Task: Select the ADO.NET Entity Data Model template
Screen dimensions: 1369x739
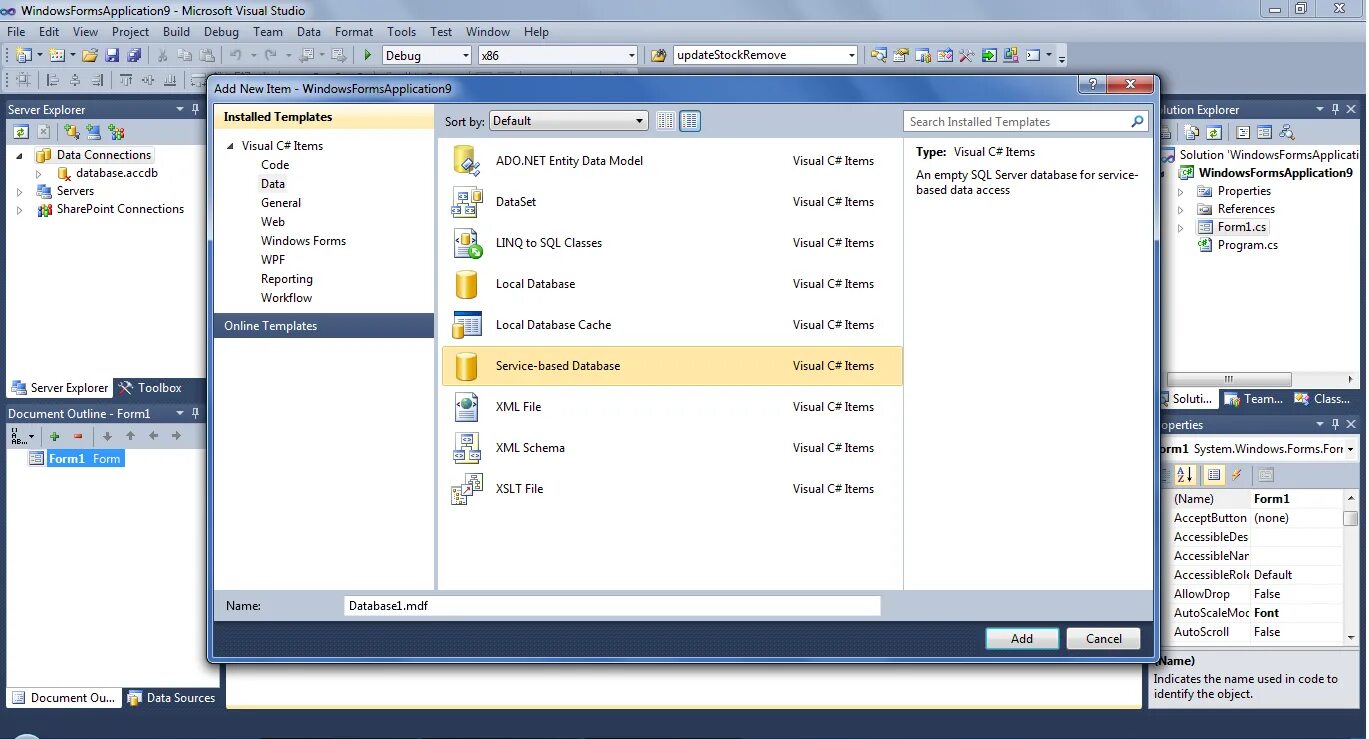Action: [x=672, y=161]
